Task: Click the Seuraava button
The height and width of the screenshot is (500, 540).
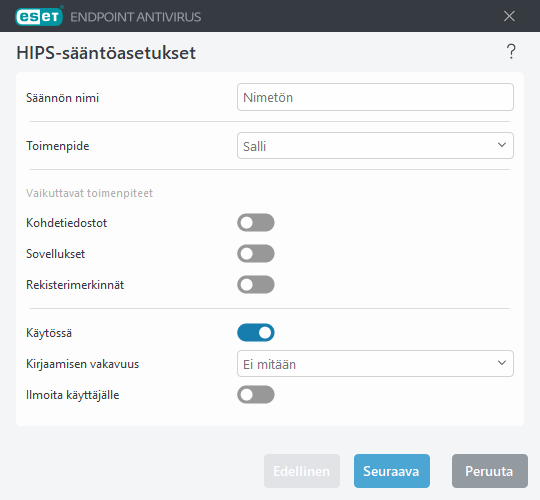Action: pos(392,471)
